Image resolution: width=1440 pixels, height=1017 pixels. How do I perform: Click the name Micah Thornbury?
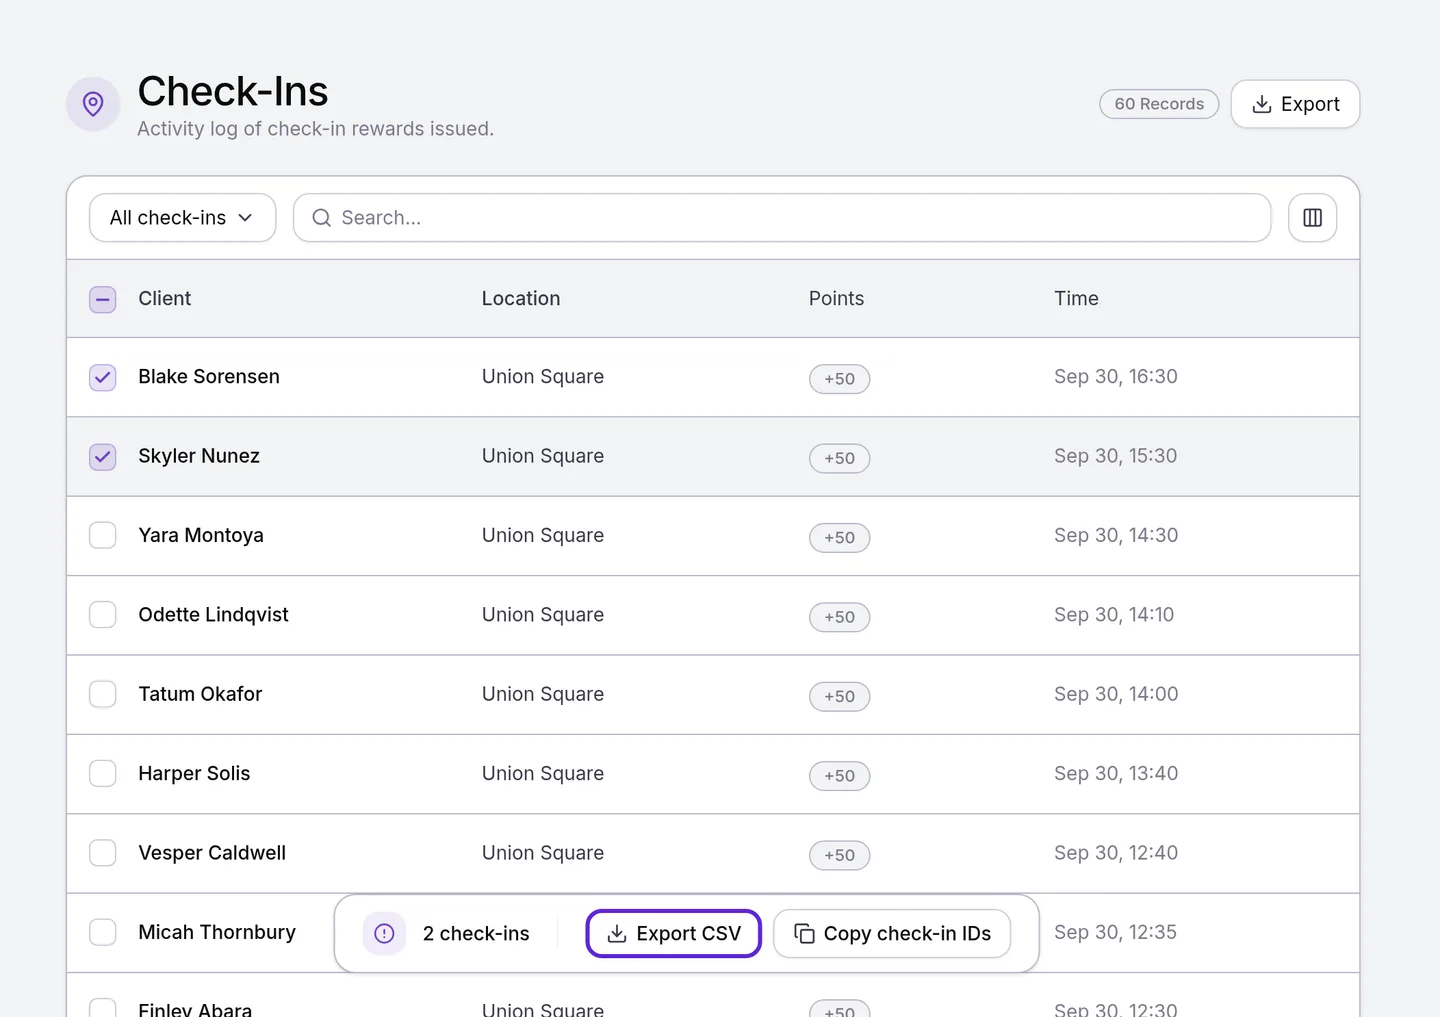(x=217, y=932)
